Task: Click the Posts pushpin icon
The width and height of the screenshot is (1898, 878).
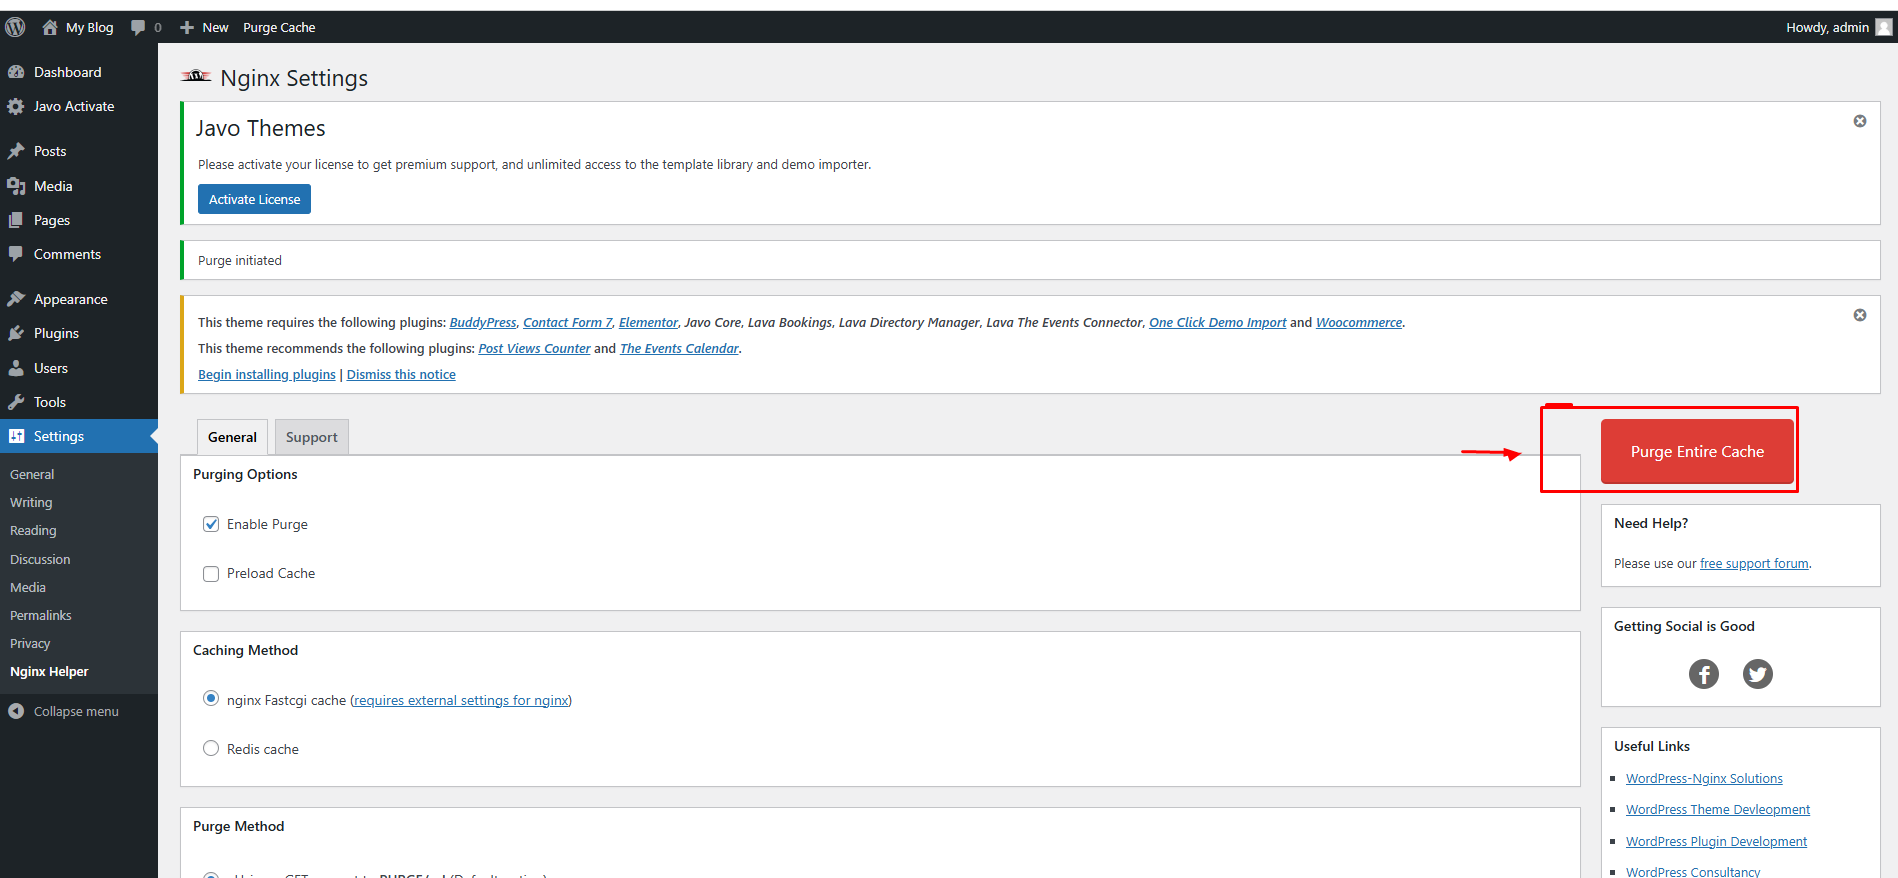Action: (x=16, y=151)
